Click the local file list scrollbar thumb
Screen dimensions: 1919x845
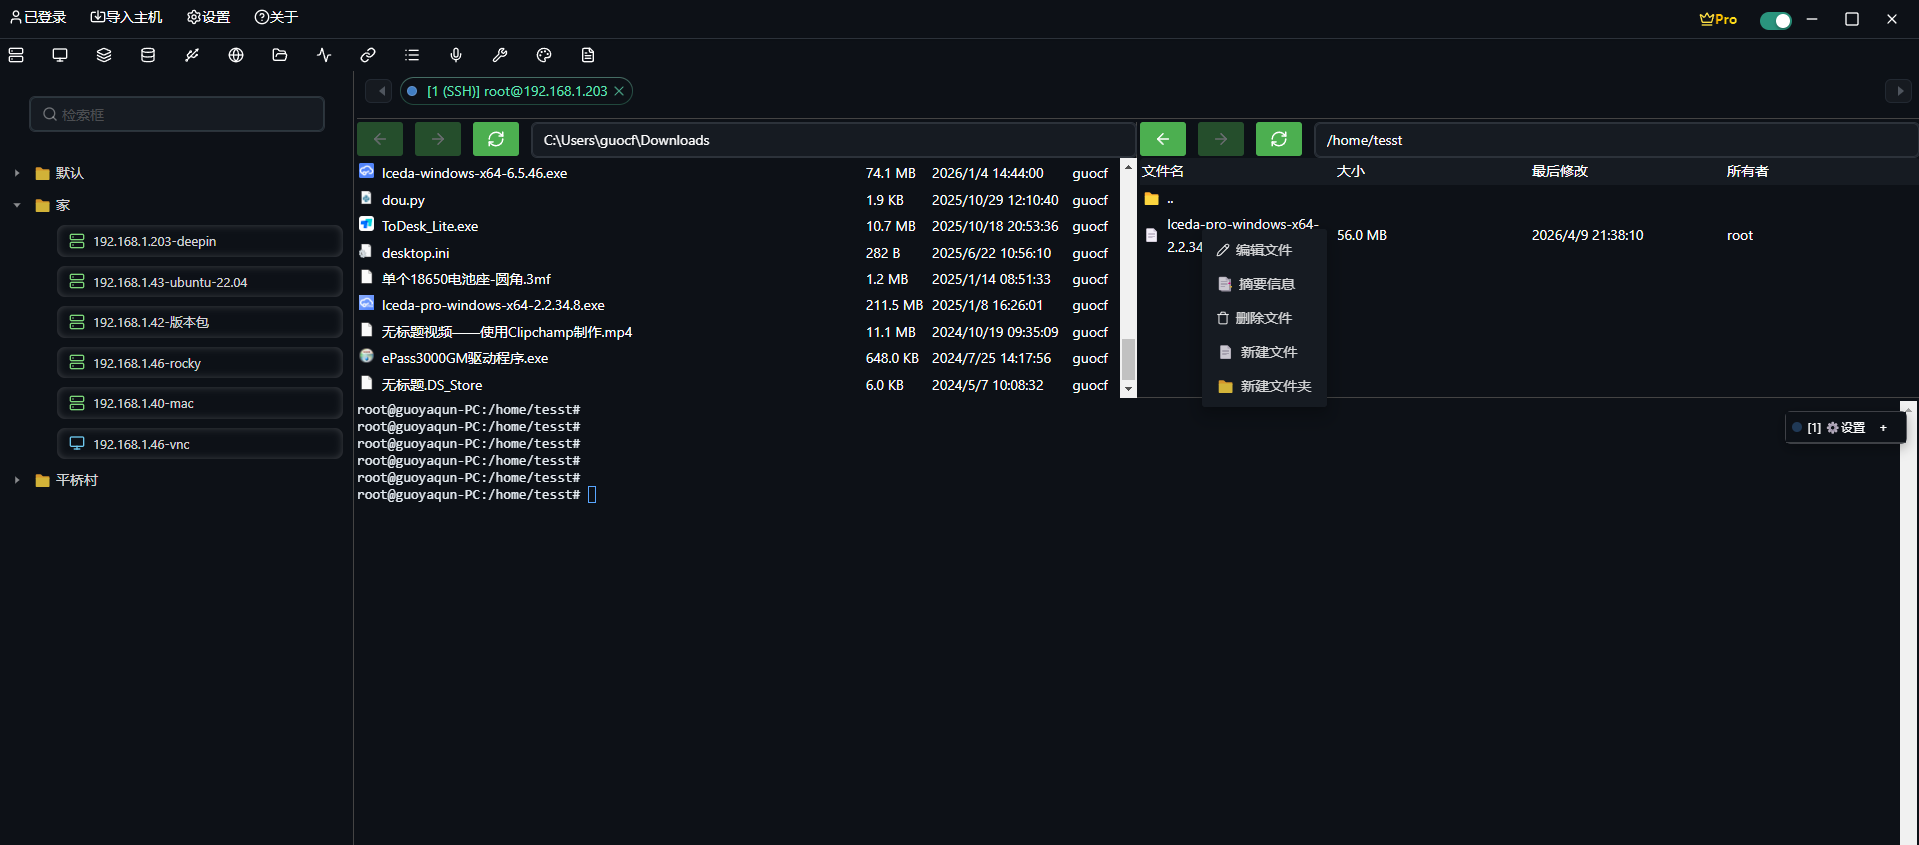[1128, 358]
